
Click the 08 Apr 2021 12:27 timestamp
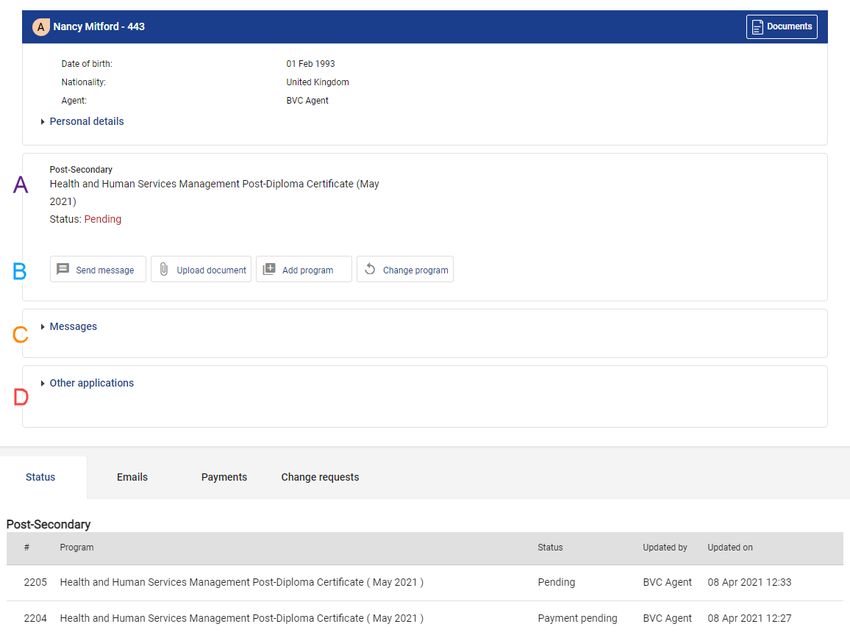[x=749, y=618]
